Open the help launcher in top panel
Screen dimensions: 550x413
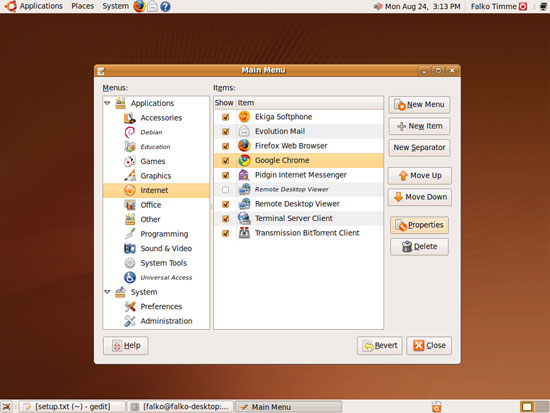click(x=165, y=6)
